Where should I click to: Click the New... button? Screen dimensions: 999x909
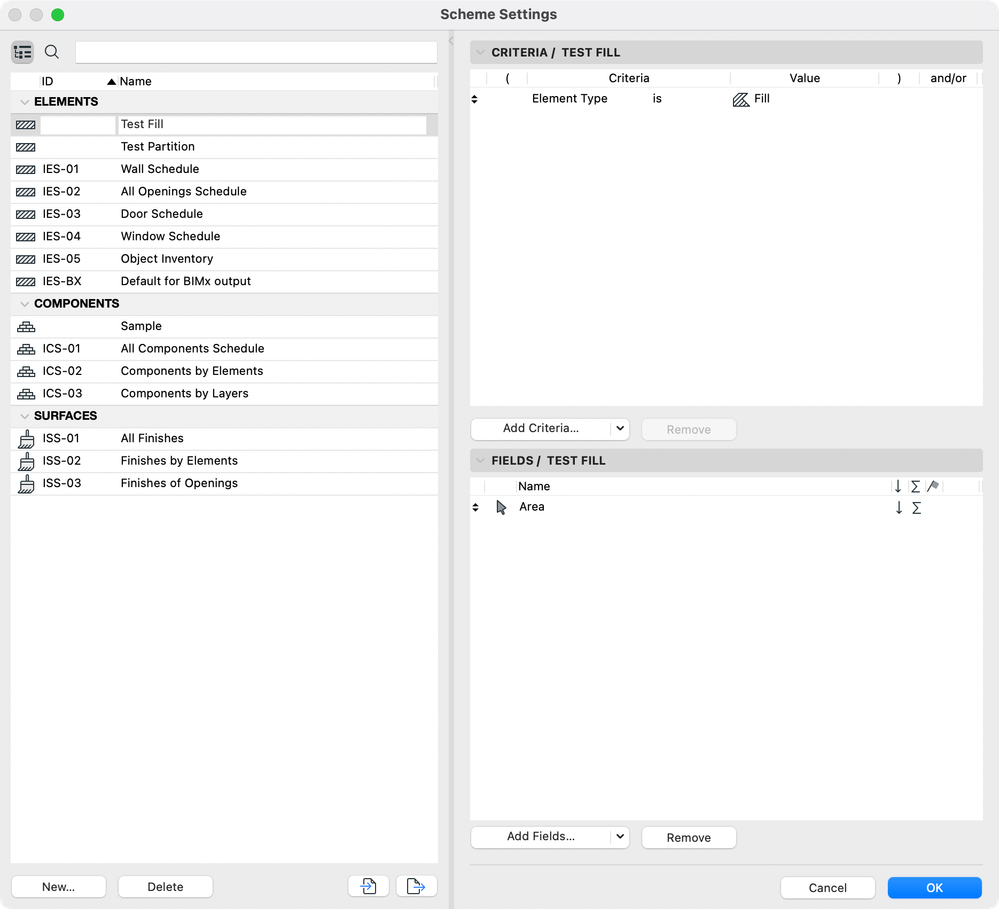point(59,886)
